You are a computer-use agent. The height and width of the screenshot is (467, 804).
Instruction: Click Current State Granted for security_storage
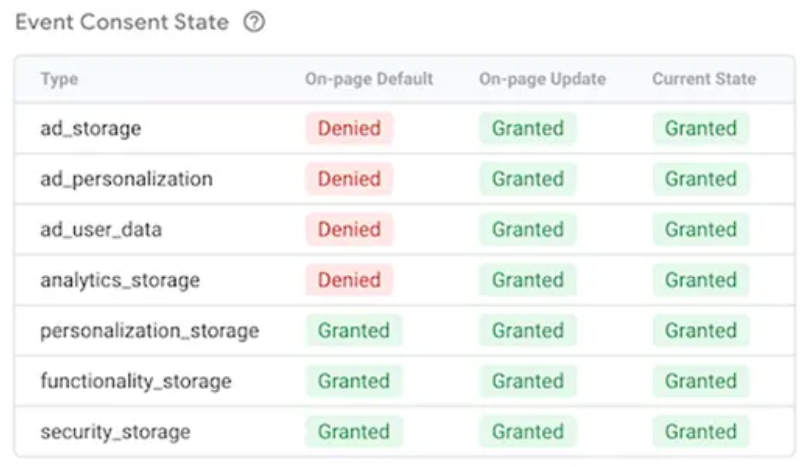click(701, 432)
